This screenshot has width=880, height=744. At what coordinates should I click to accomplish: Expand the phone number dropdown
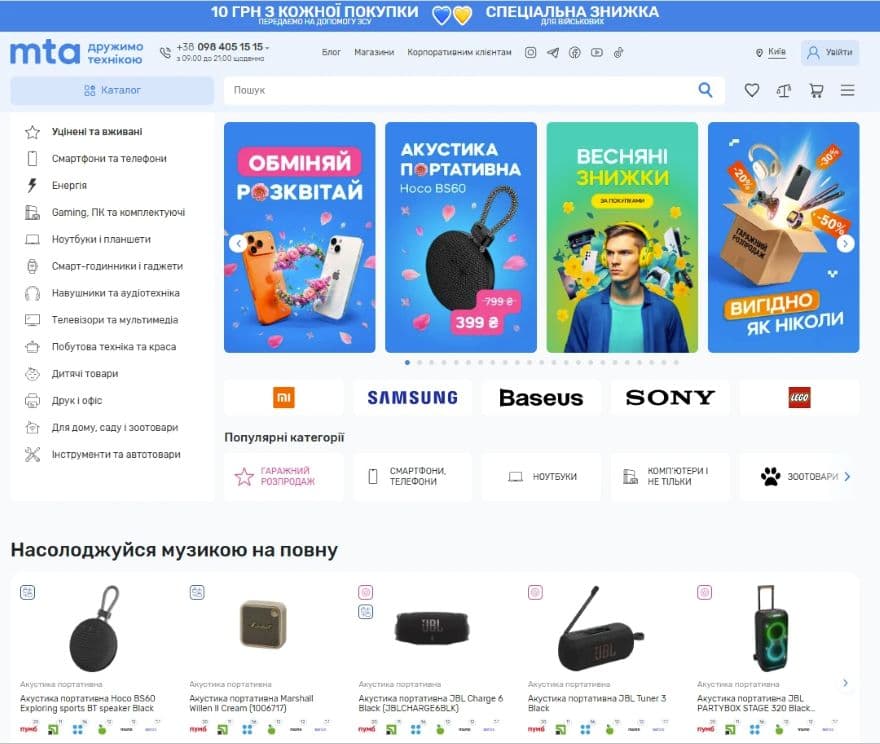click(267, 48)
